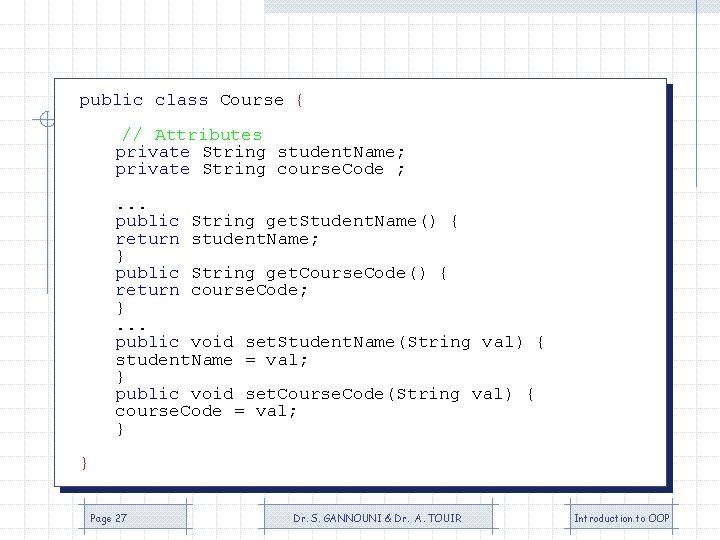Click the 'return studentName;' line
This screenshot has height=540, width=720.
[216, 239]
